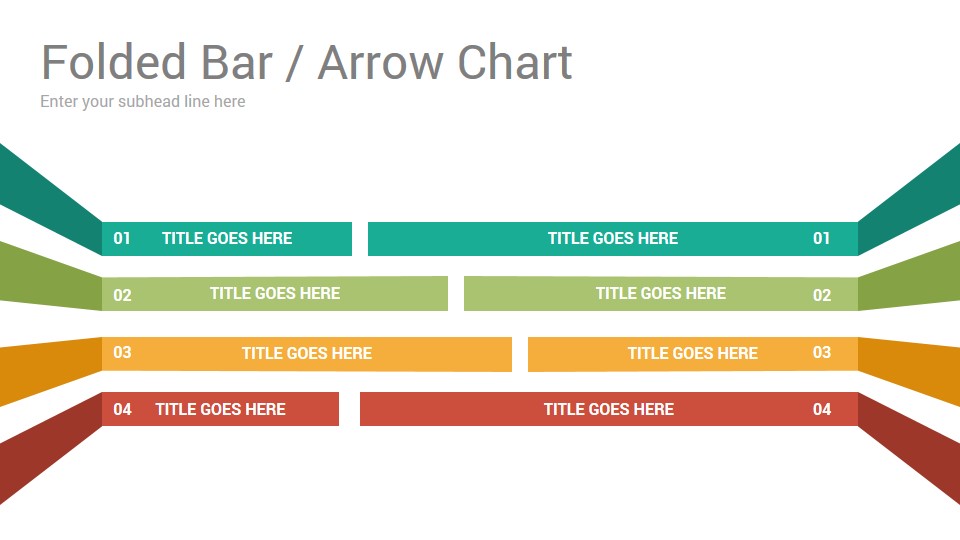The height and width of the screenshot is (540, 960).
Task: Select the dark orange folded wing on right
Action: (x=909, y=370)
